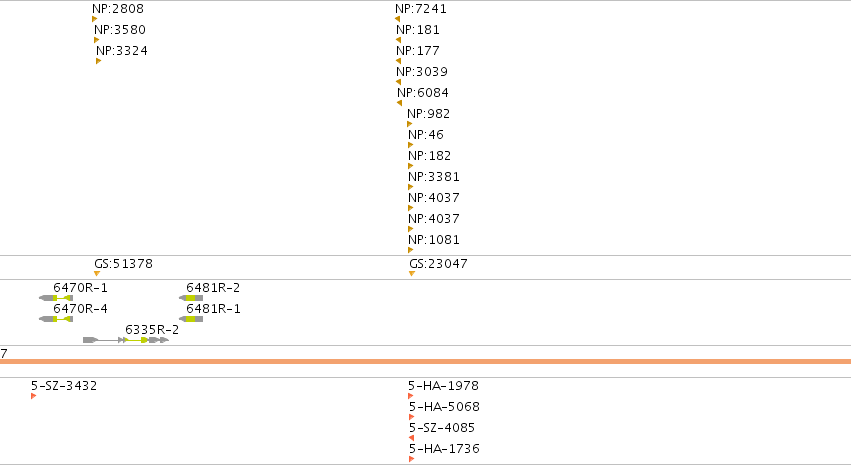Select the 5-SZ-4085 feature label
This screenshot has width=851, height=465.
442,428
